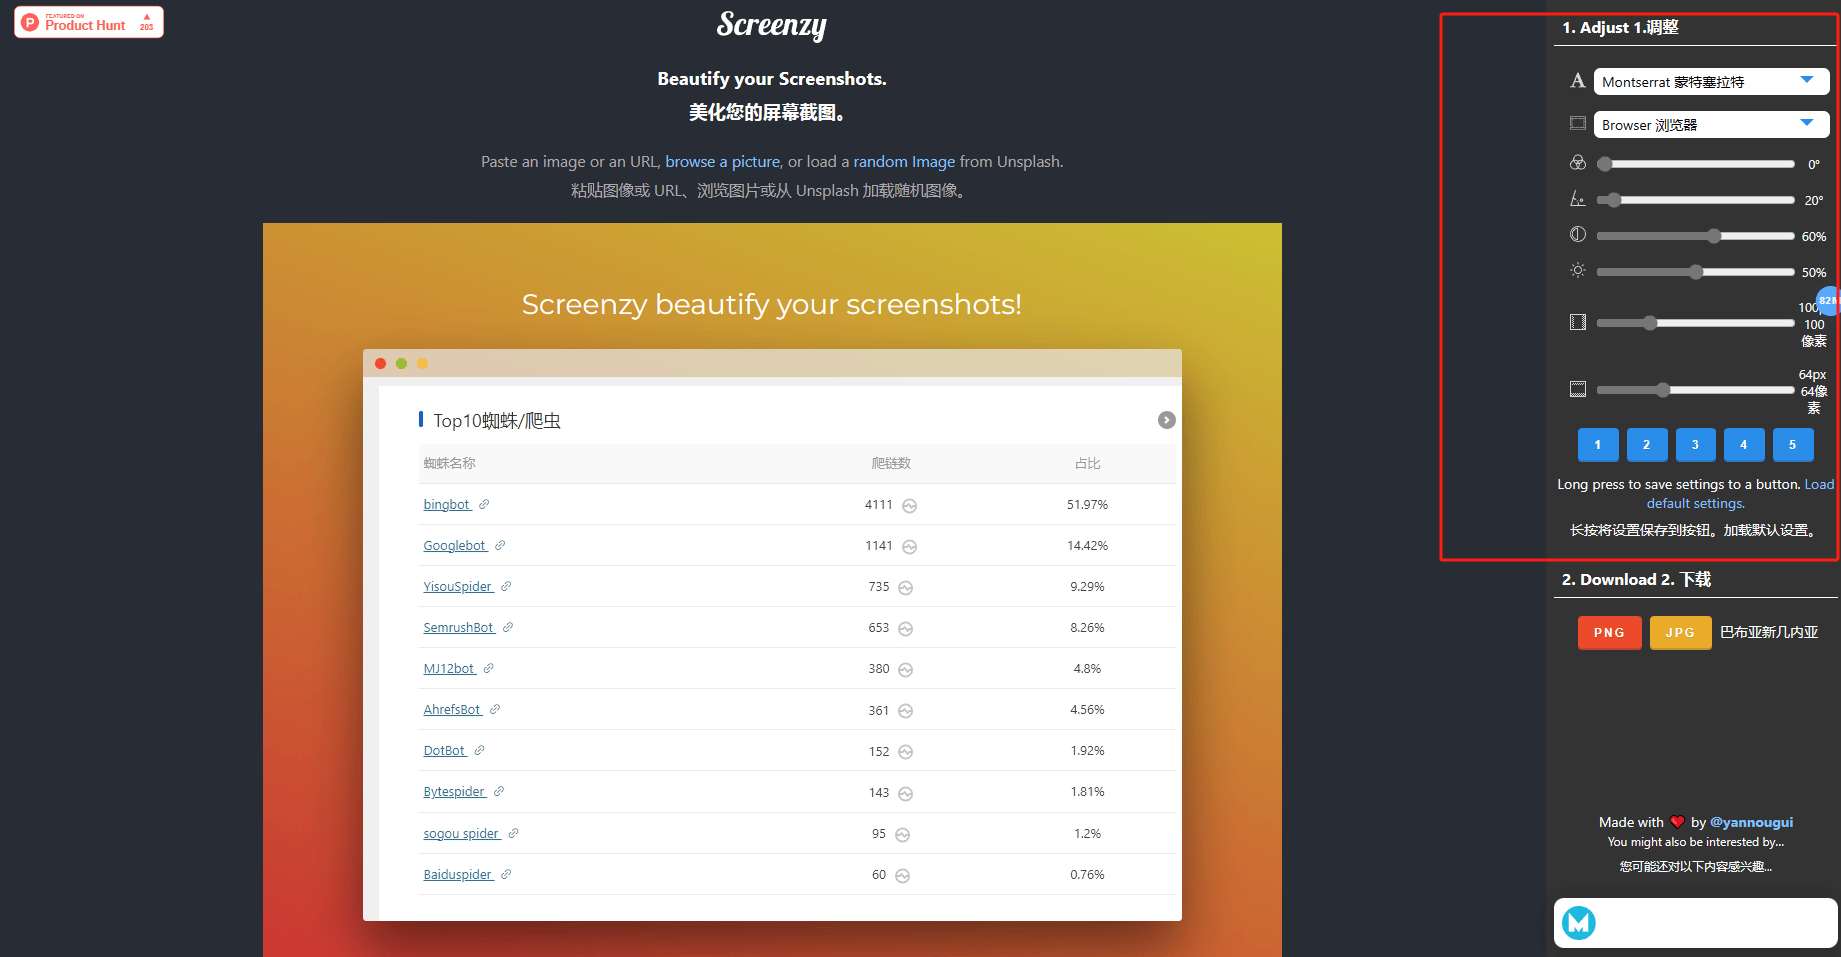Viewport: 1841px width, 957px height.
Task: Click the yellow dot in browser frame
Action: pyautogui.click(x=422, y=364)
